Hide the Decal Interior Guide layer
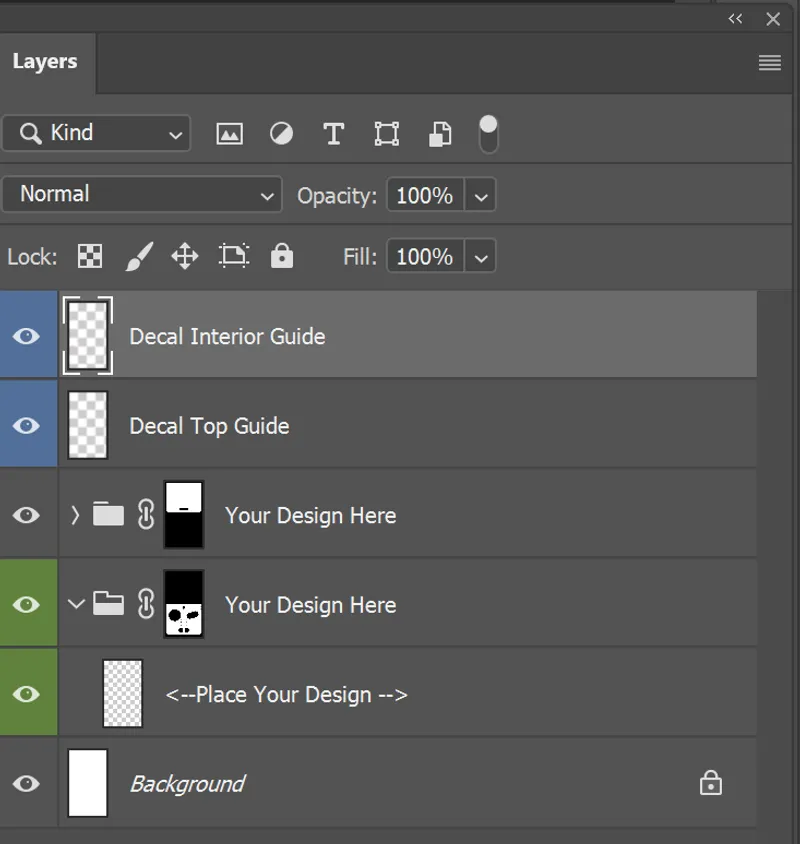Image resolution: width=800 pixels, height=844 pixels. pos(27,336)
